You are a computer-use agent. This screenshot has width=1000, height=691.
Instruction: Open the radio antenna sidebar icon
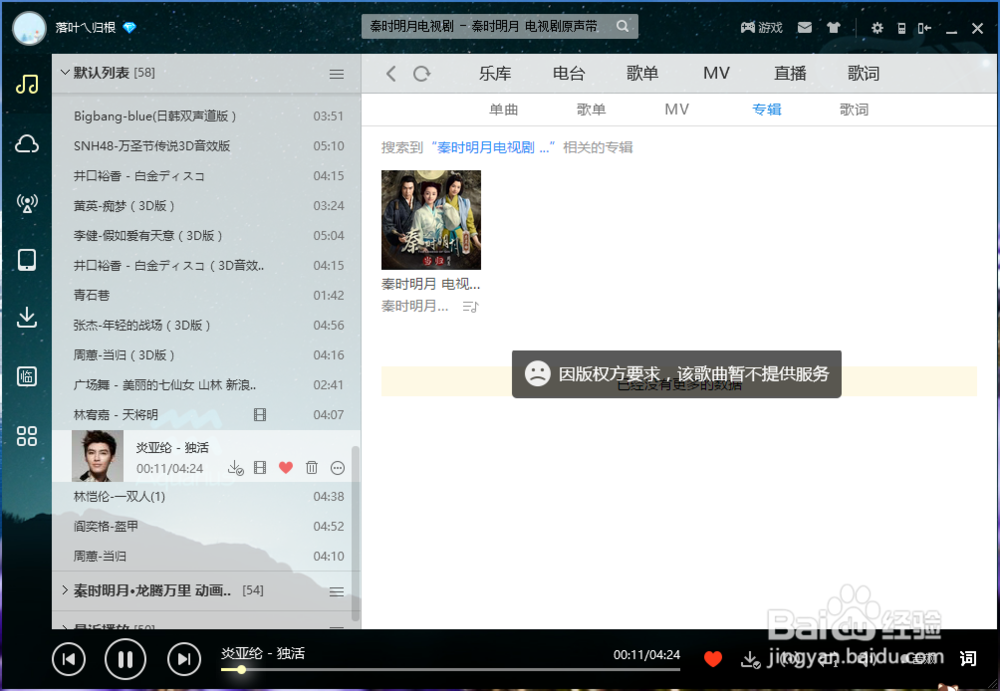pyautogui.click(x=27, y=203)
